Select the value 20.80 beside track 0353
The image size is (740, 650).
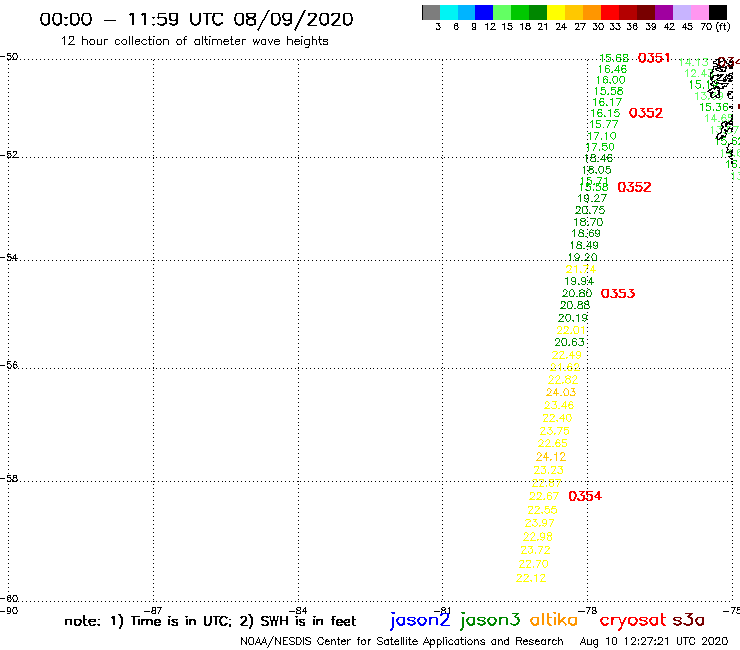click(577, 294)
